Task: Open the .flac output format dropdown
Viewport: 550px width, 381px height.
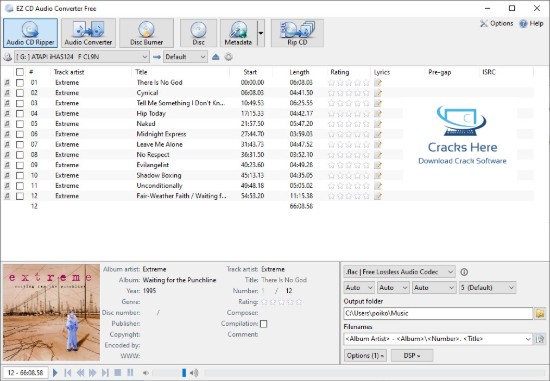Action: 399,272
